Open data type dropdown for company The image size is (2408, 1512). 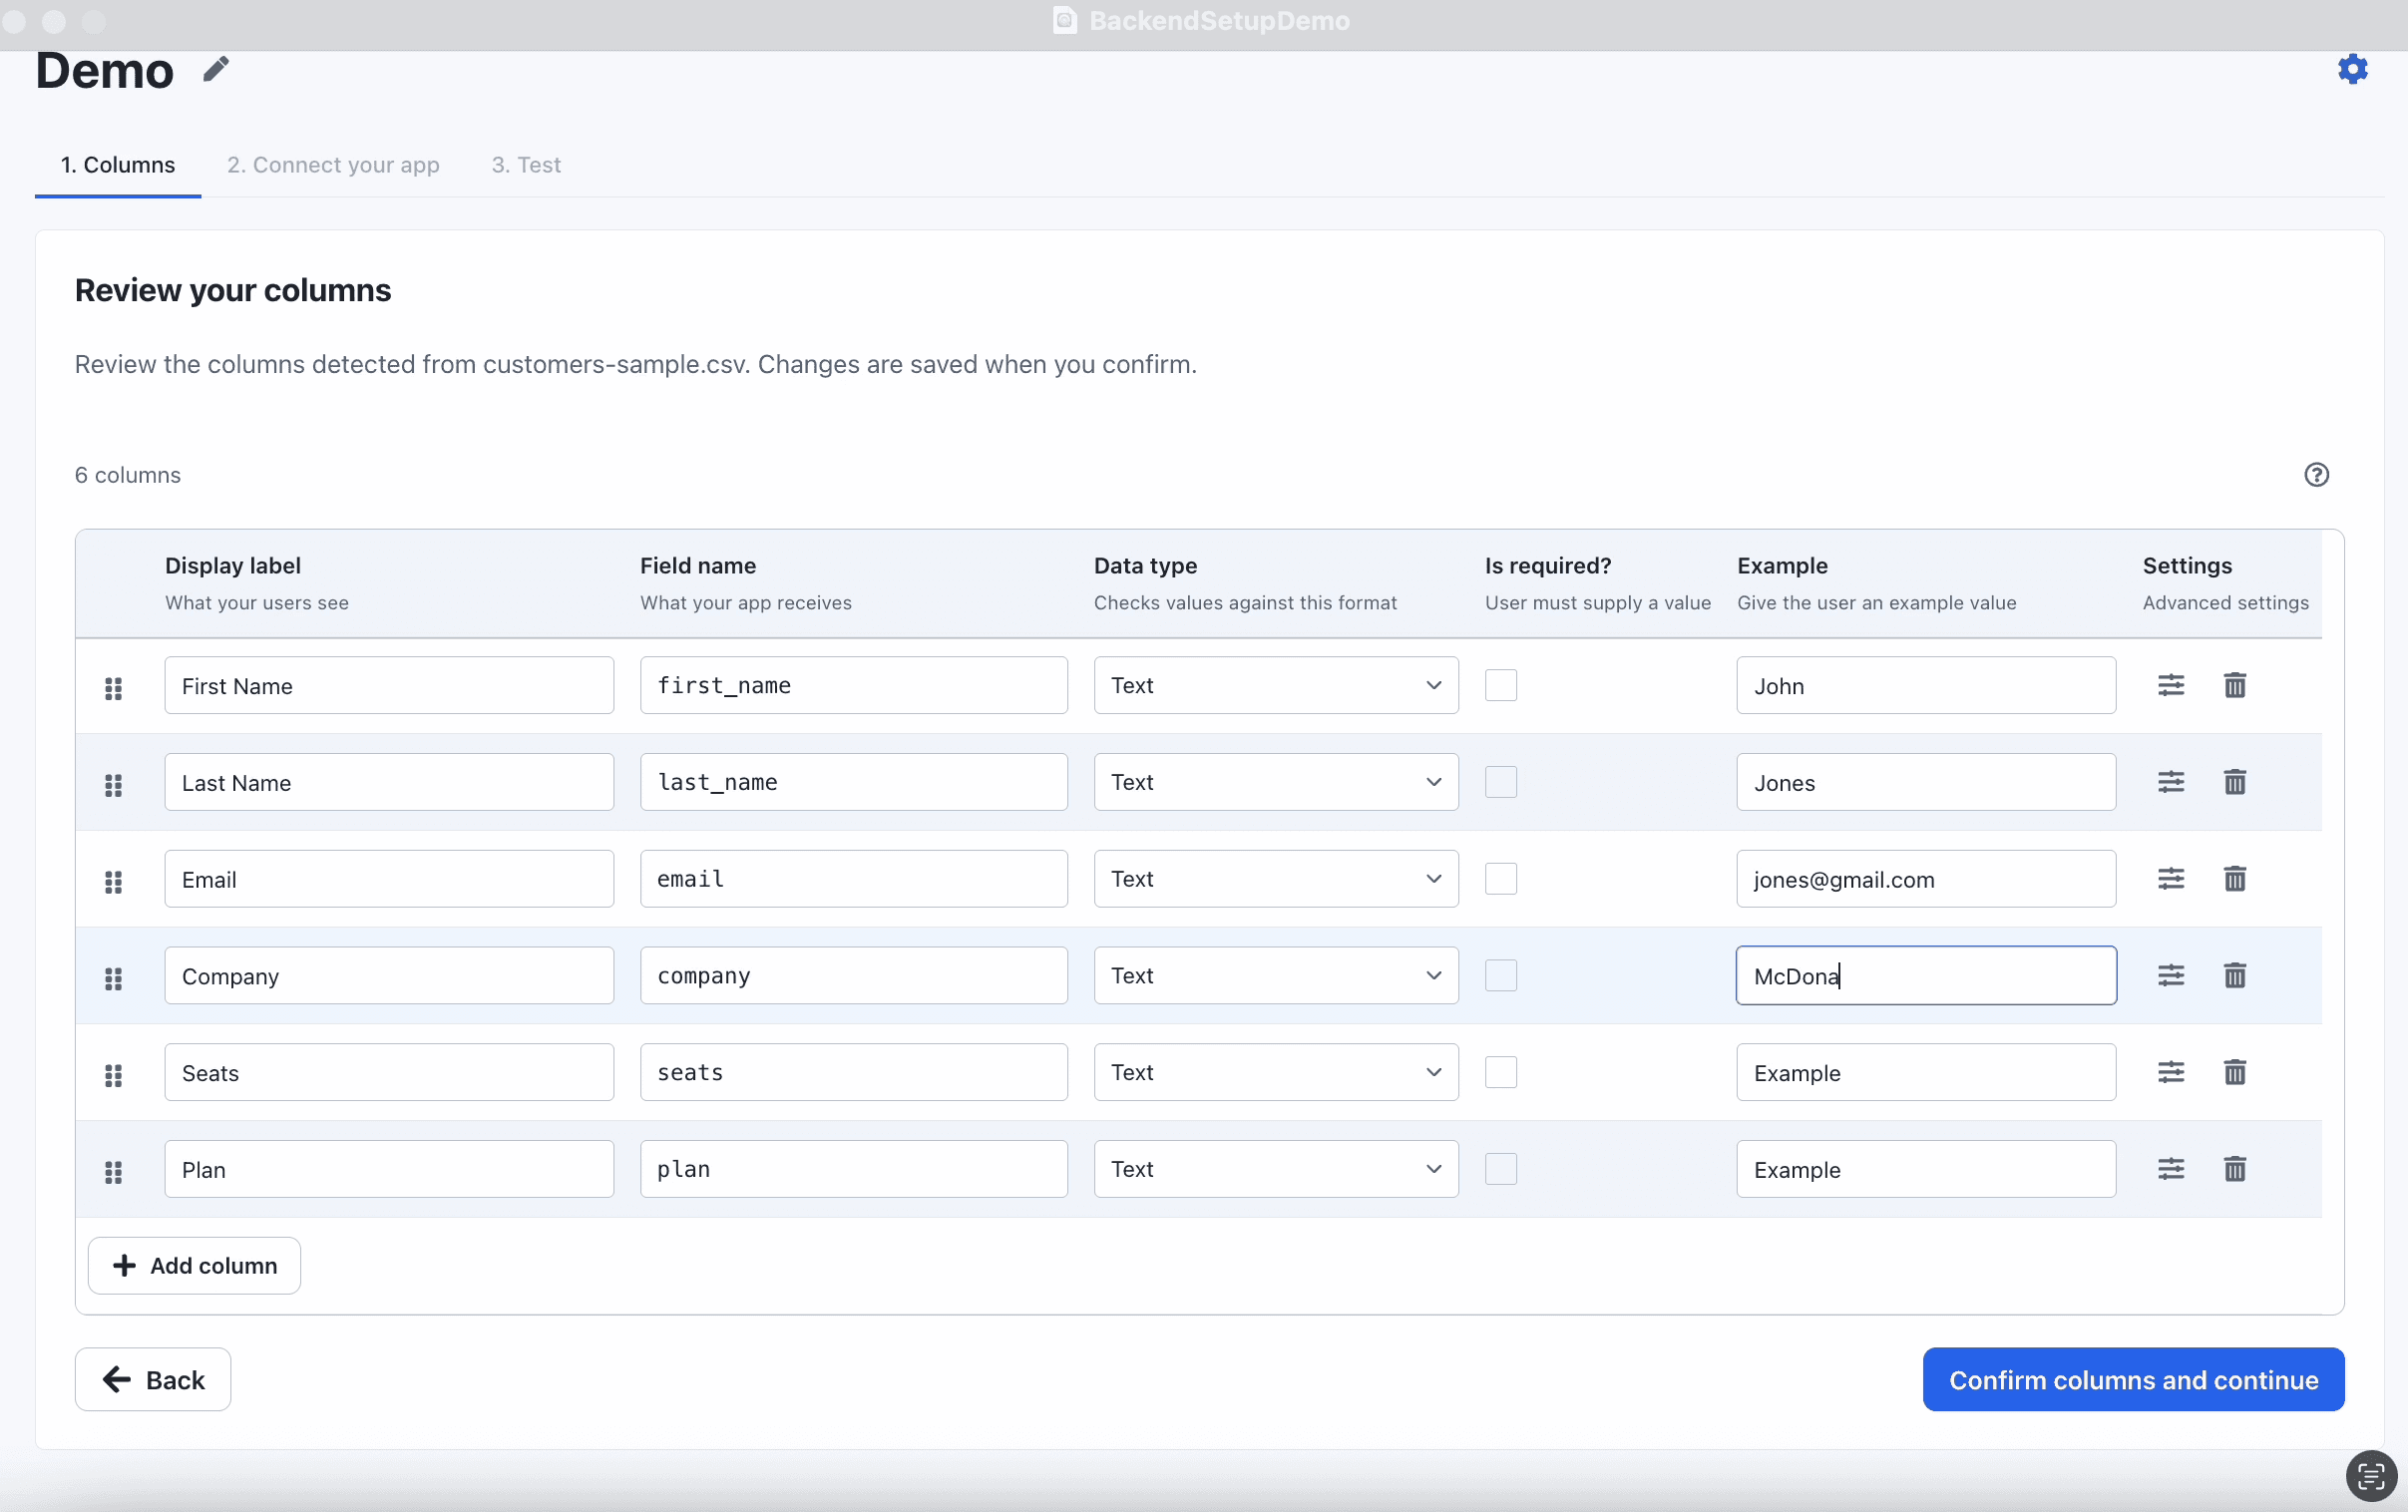(1276, 975)
